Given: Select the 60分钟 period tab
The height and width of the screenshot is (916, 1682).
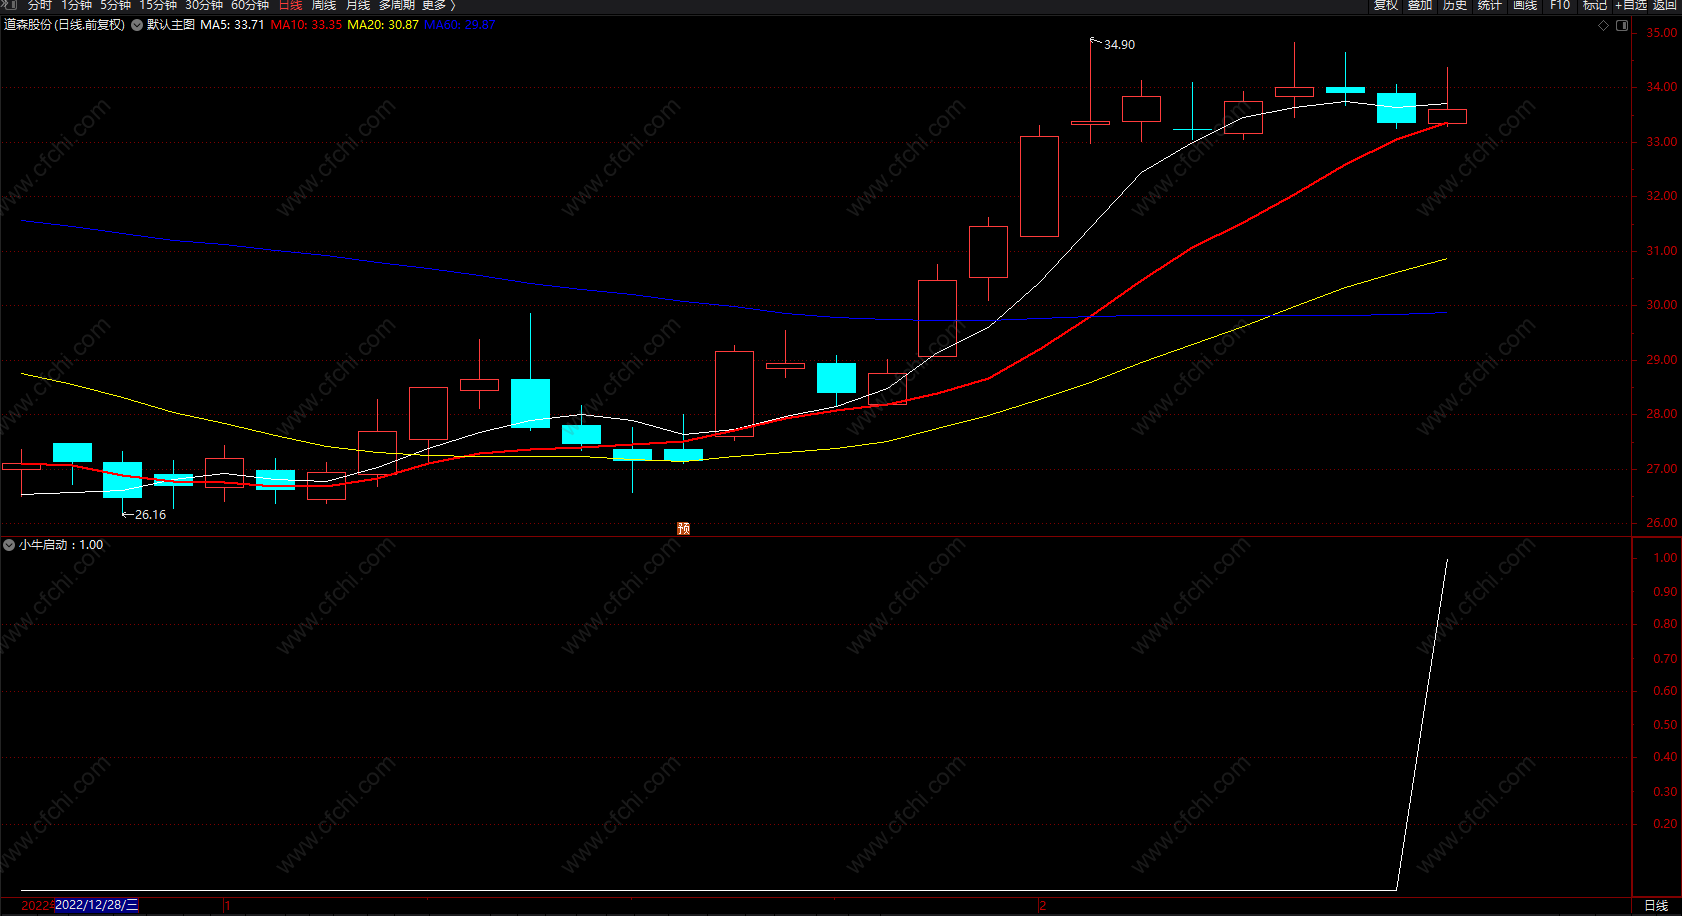Looking at the screenshot, I should pos(250,5).
